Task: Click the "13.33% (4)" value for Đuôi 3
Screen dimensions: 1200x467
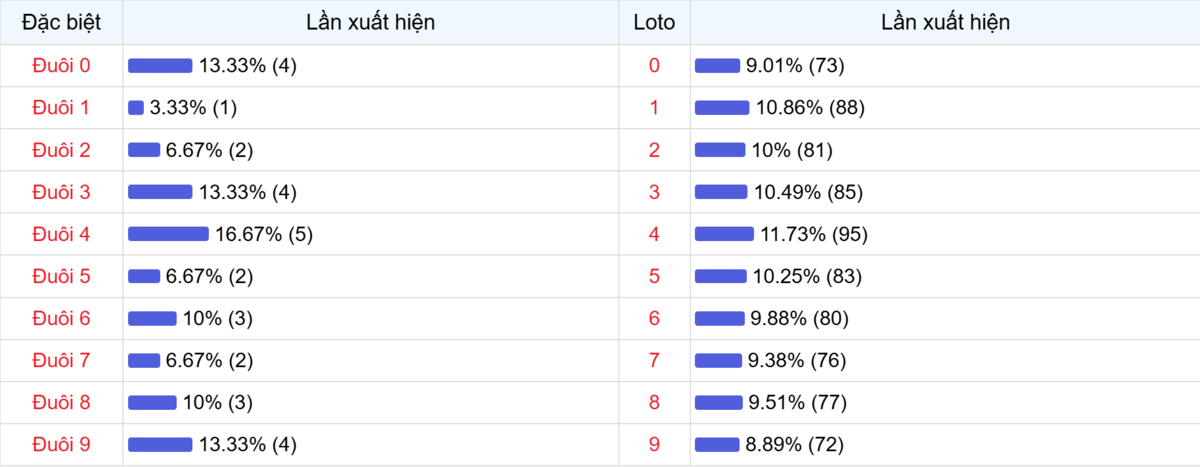Action: [x=248, y=192]
